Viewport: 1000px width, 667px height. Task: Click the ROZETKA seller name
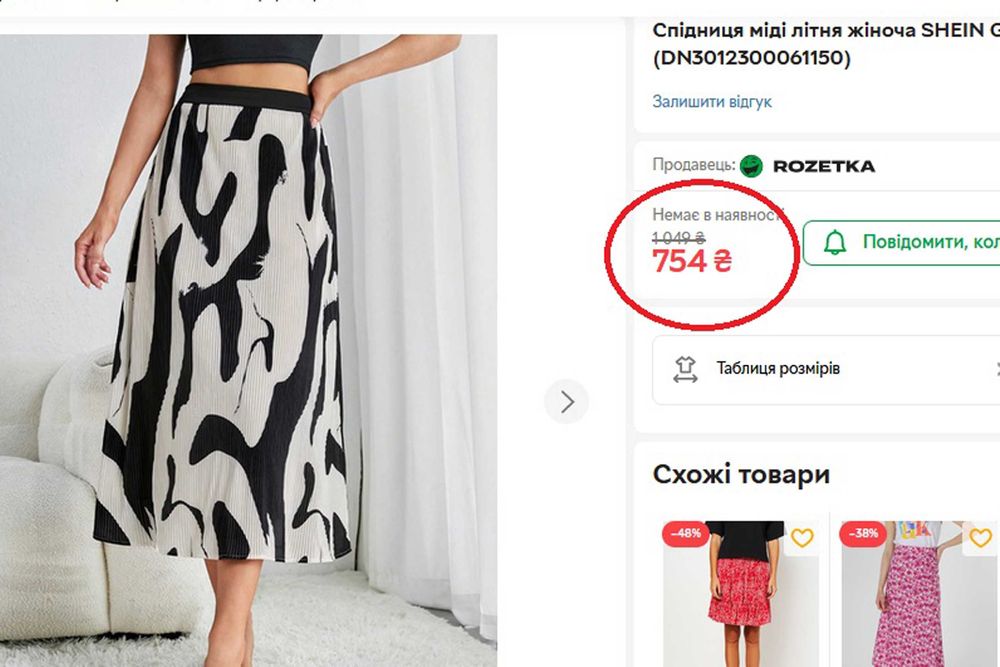click(x=824, y=166)
